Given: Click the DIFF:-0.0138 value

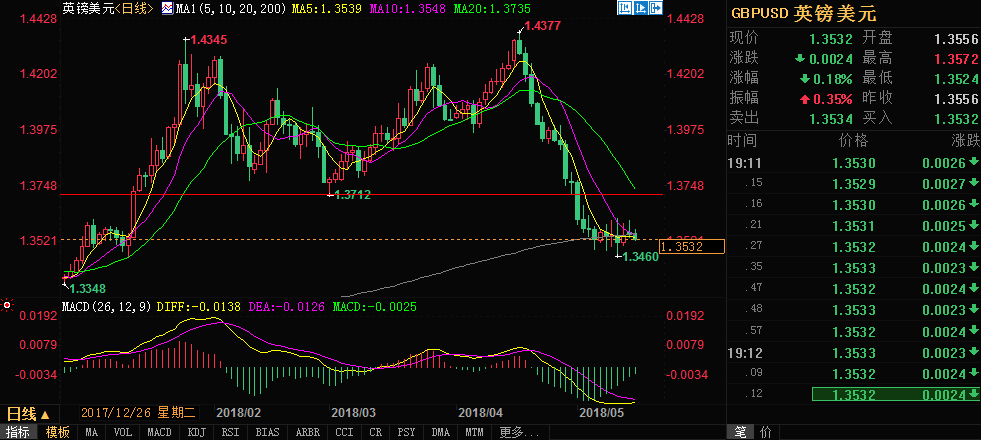Looking at the screenshot, I should pos(199,307).
